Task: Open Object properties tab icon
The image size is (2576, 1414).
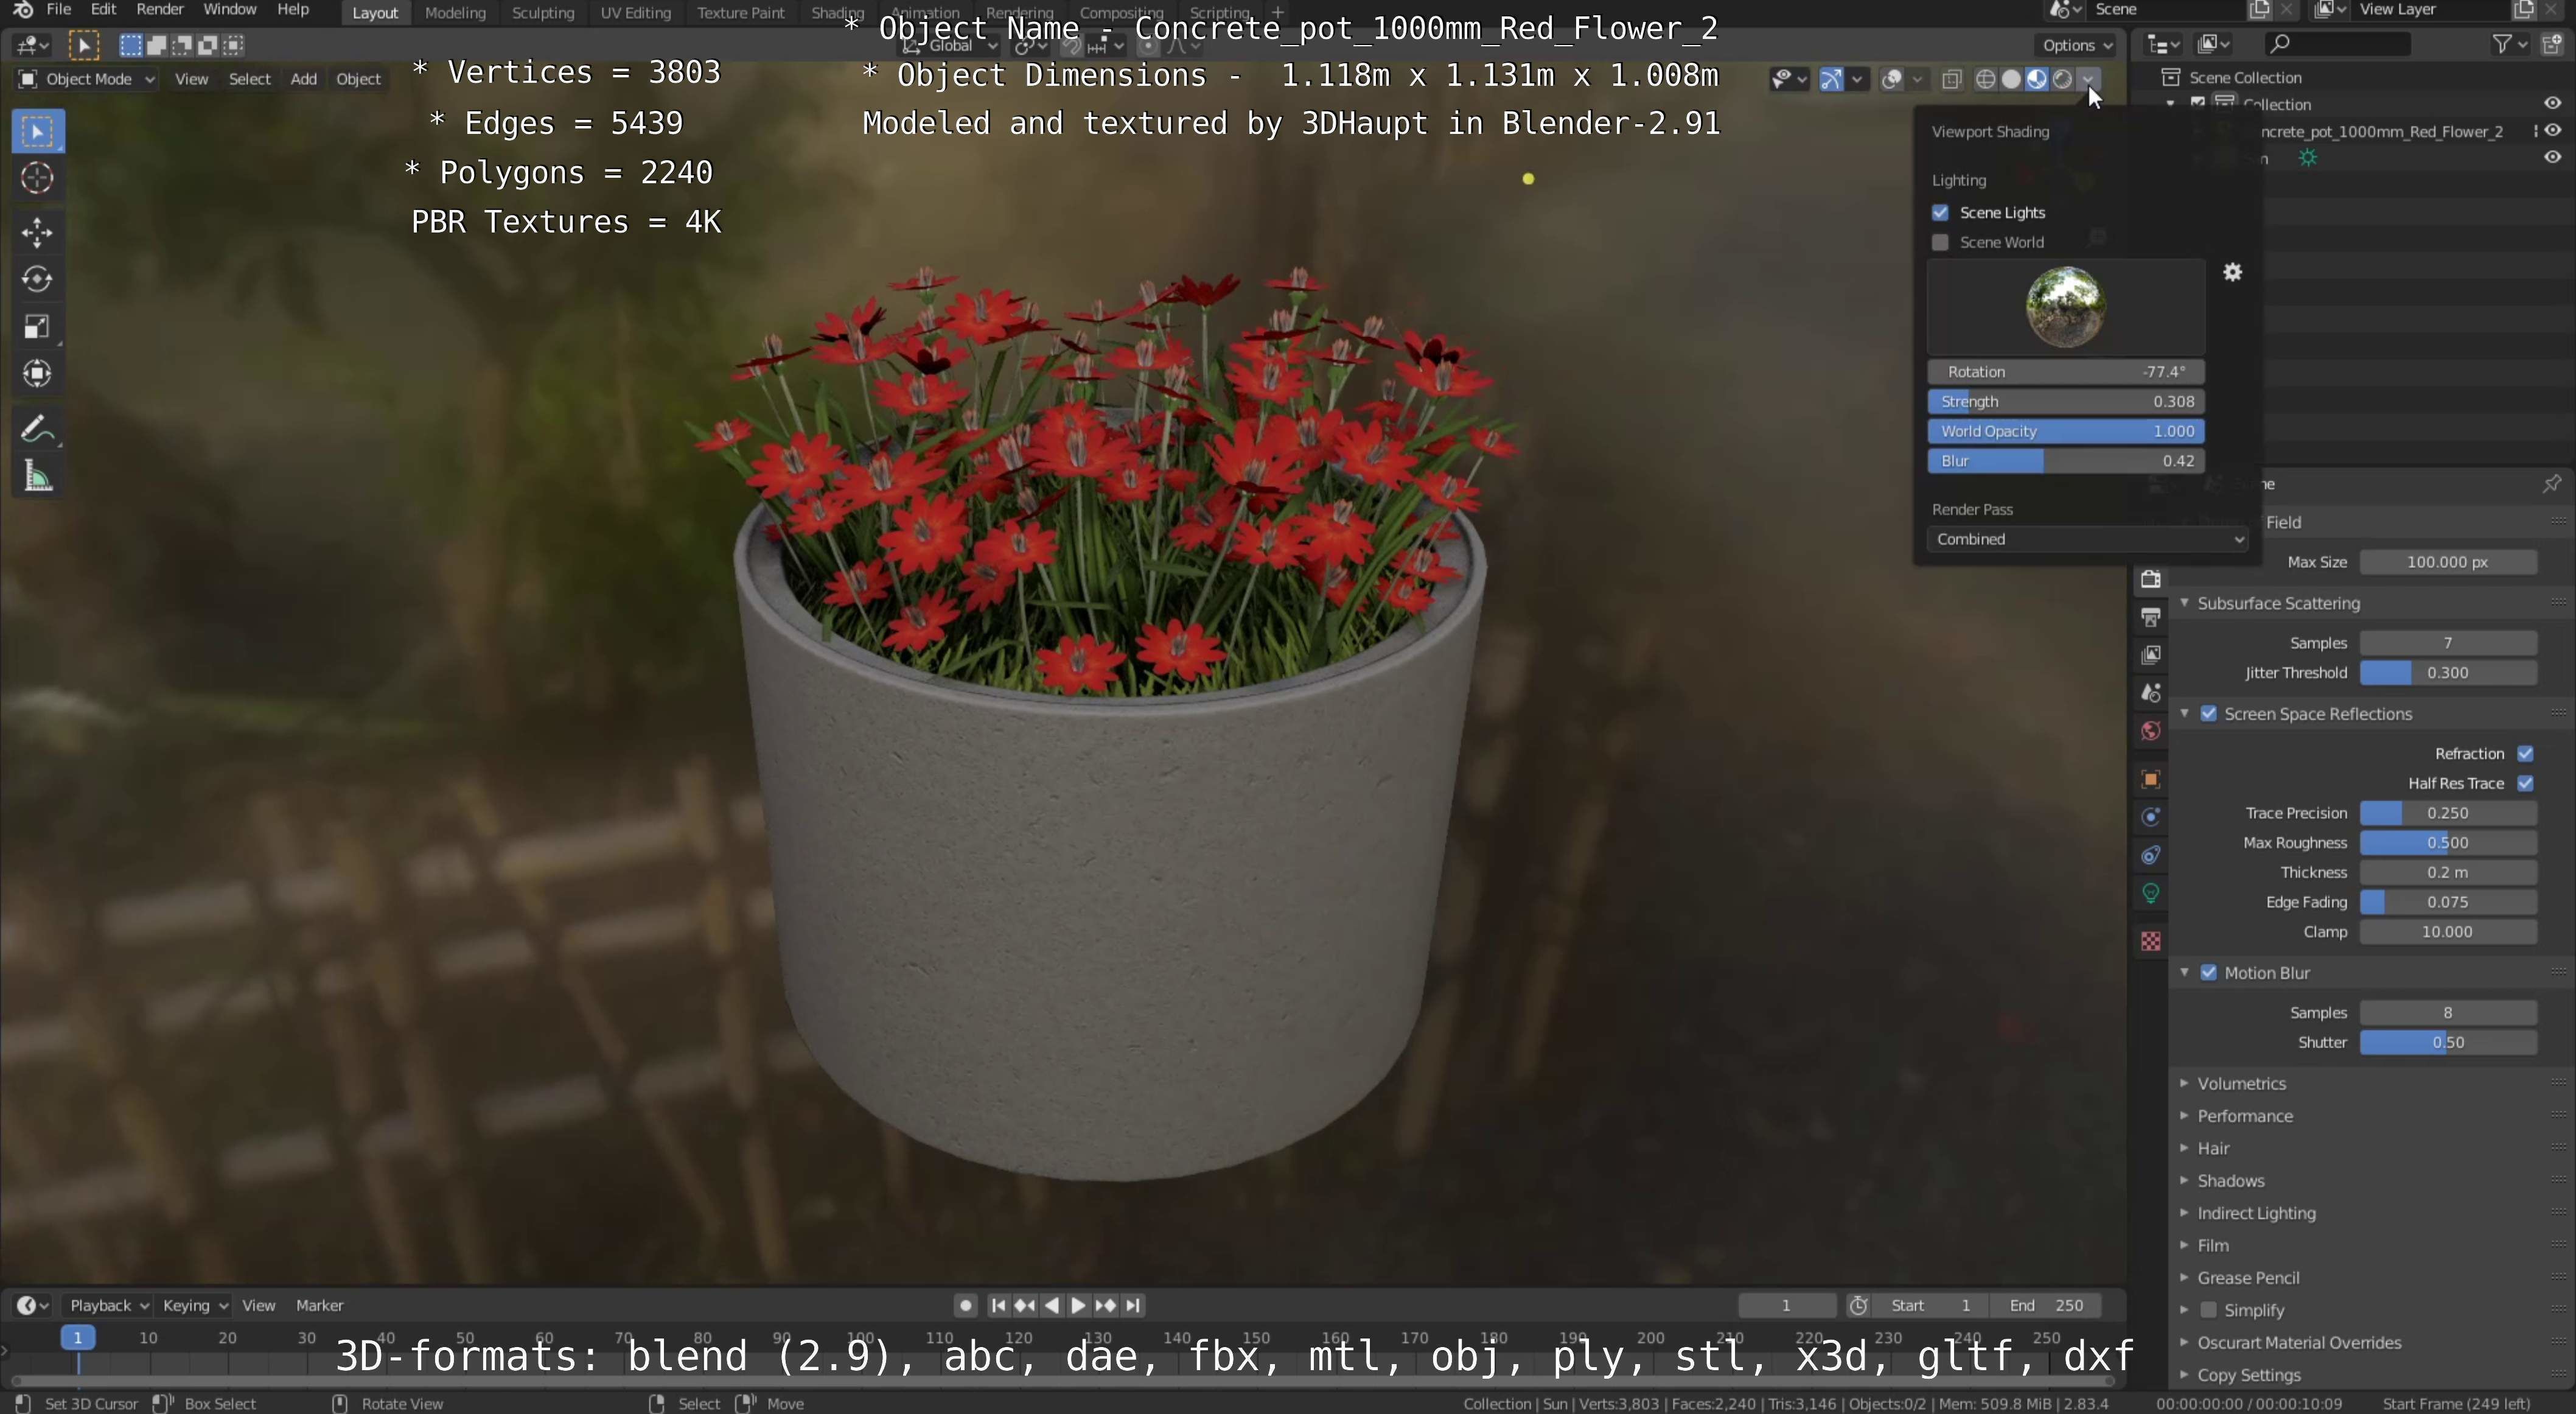Action: point(2151,779)
